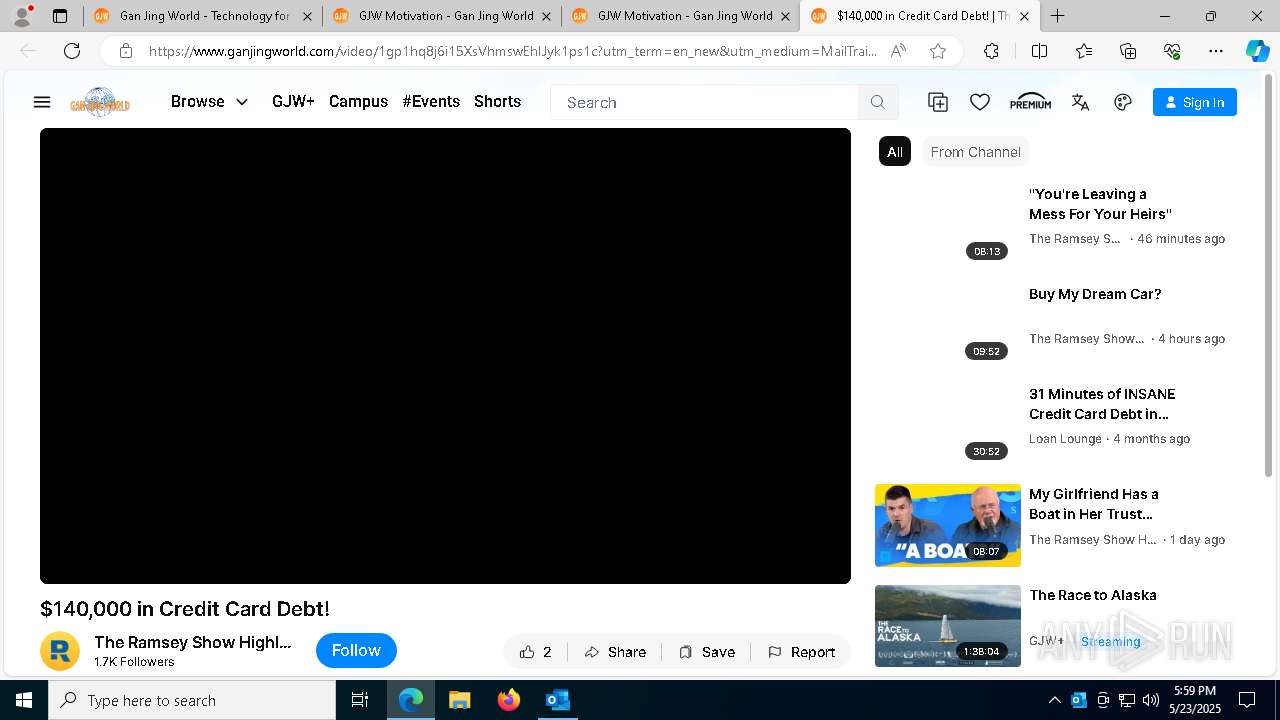Image resolution: width=1280 pixels, height=720 pixels.
Task: Expand the Browse dropdown menu
Action: point(209,102)
